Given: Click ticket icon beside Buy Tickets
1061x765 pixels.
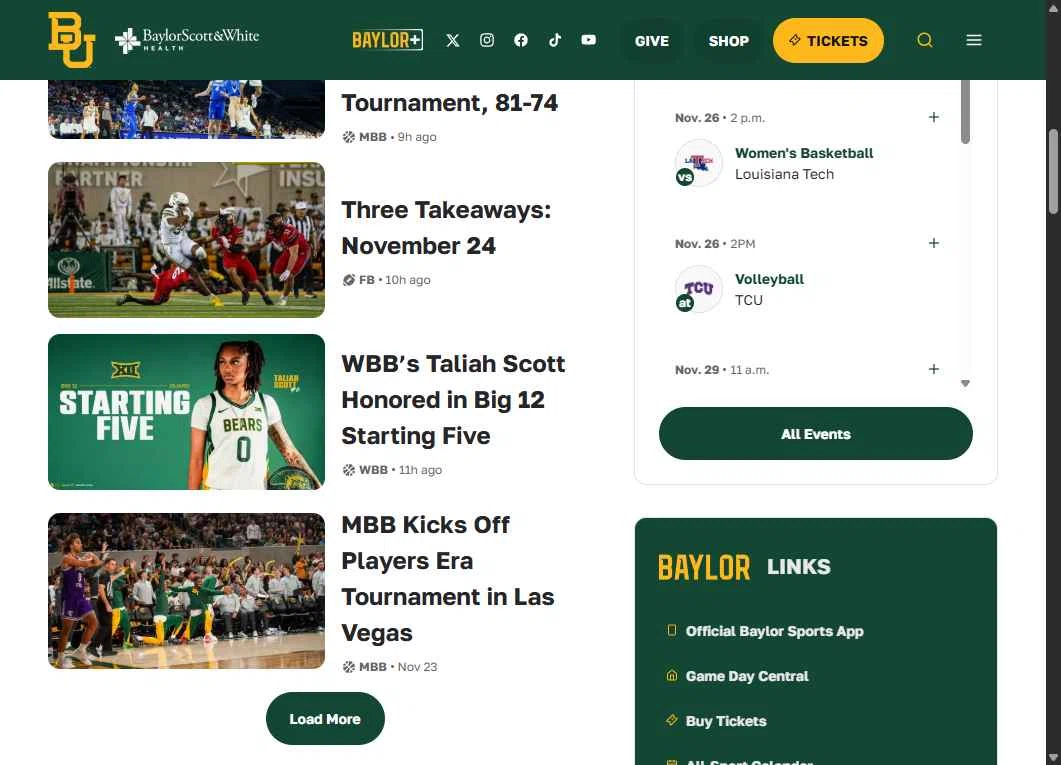Looking at the screenshot, I should pyautogui.click(x=671, y=720).
